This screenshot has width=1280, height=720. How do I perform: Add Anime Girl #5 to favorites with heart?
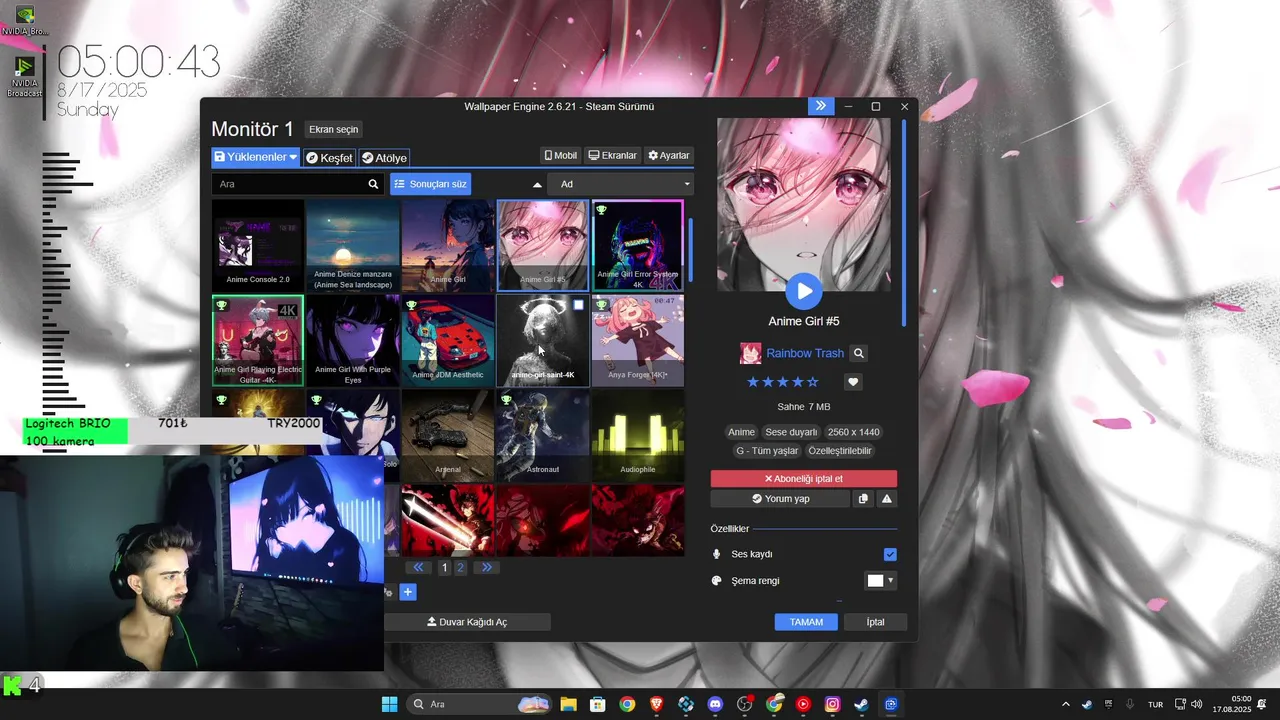point(853,382)
